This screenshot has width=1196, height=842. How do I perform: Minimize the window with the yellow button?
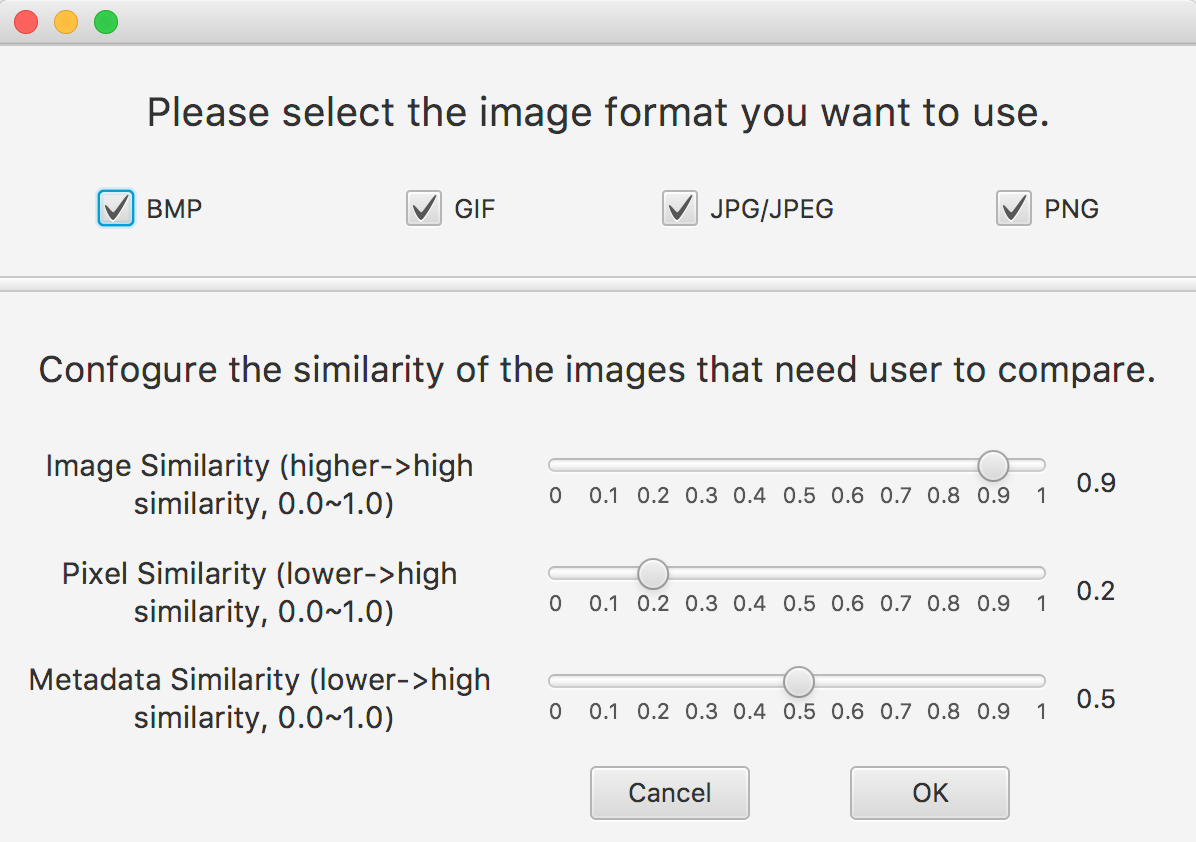click(66, 22)
